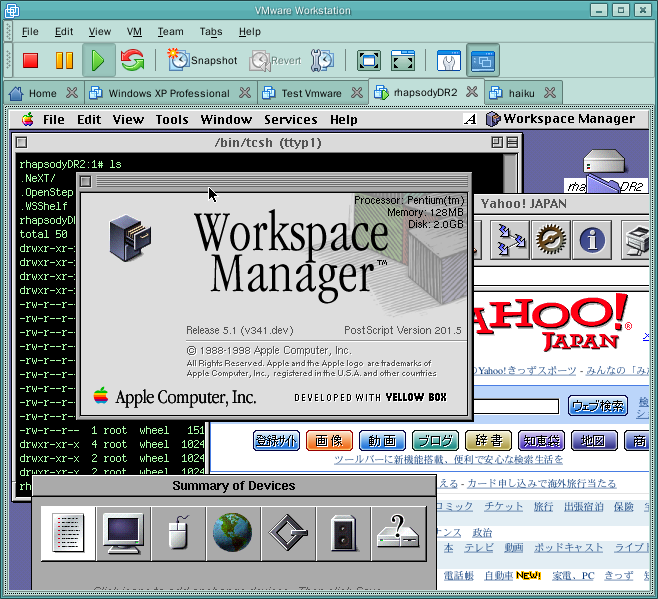Select the globe network device icon
Viewport: 658px width, 599px height.
(x=232, y=533)
